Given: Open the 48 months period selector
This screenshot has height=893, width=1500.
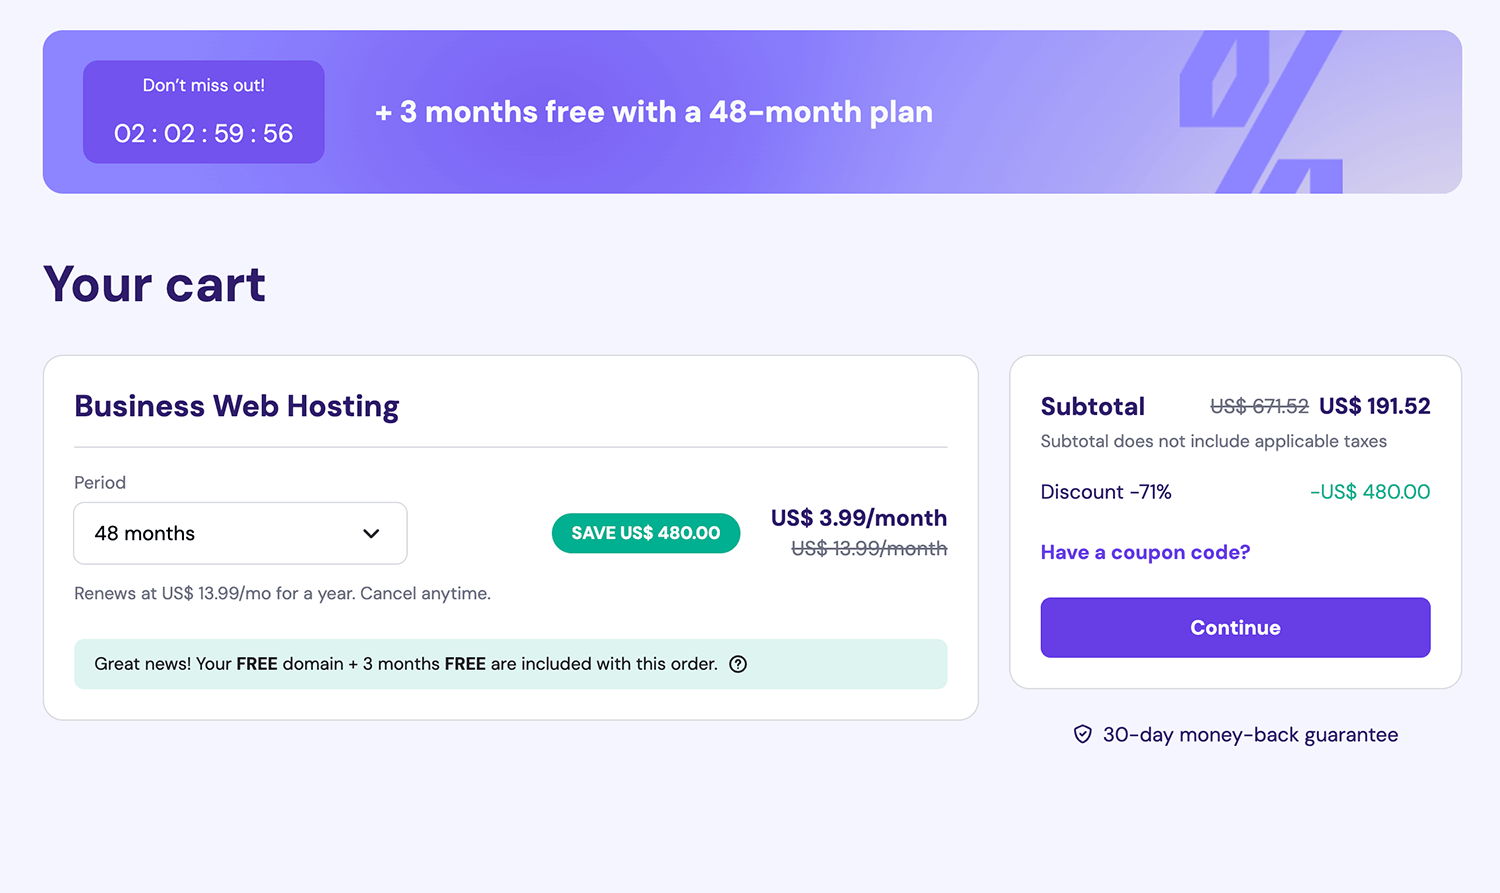Looking at the screenshot, I should pyautogui.click(x=240, y=534).
